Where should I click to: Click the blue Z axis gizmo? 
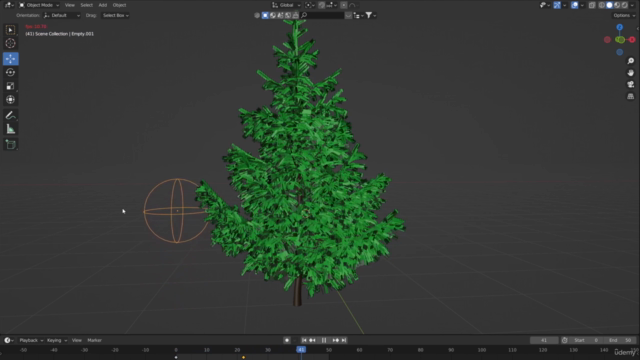click(620, 27)
